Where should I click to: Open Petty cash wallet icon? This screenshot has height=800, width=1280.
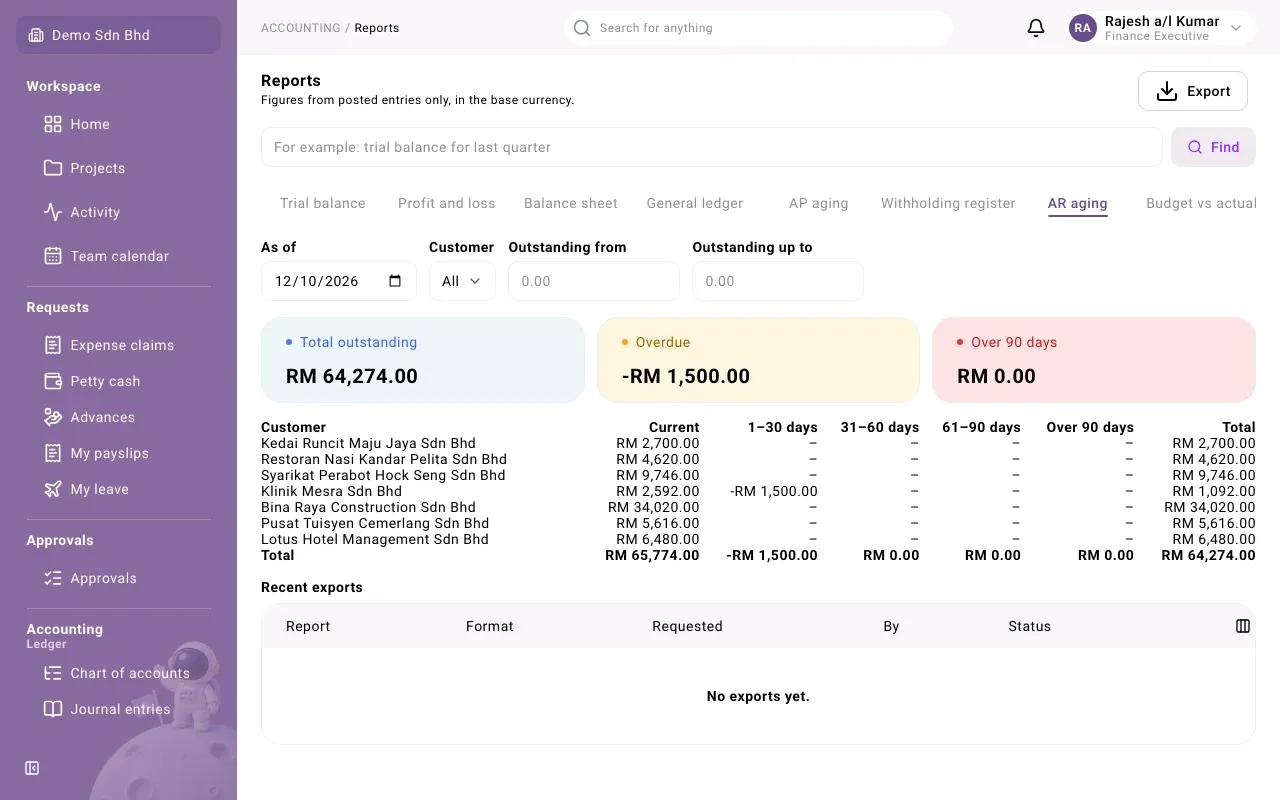click(x=53, y=381)
